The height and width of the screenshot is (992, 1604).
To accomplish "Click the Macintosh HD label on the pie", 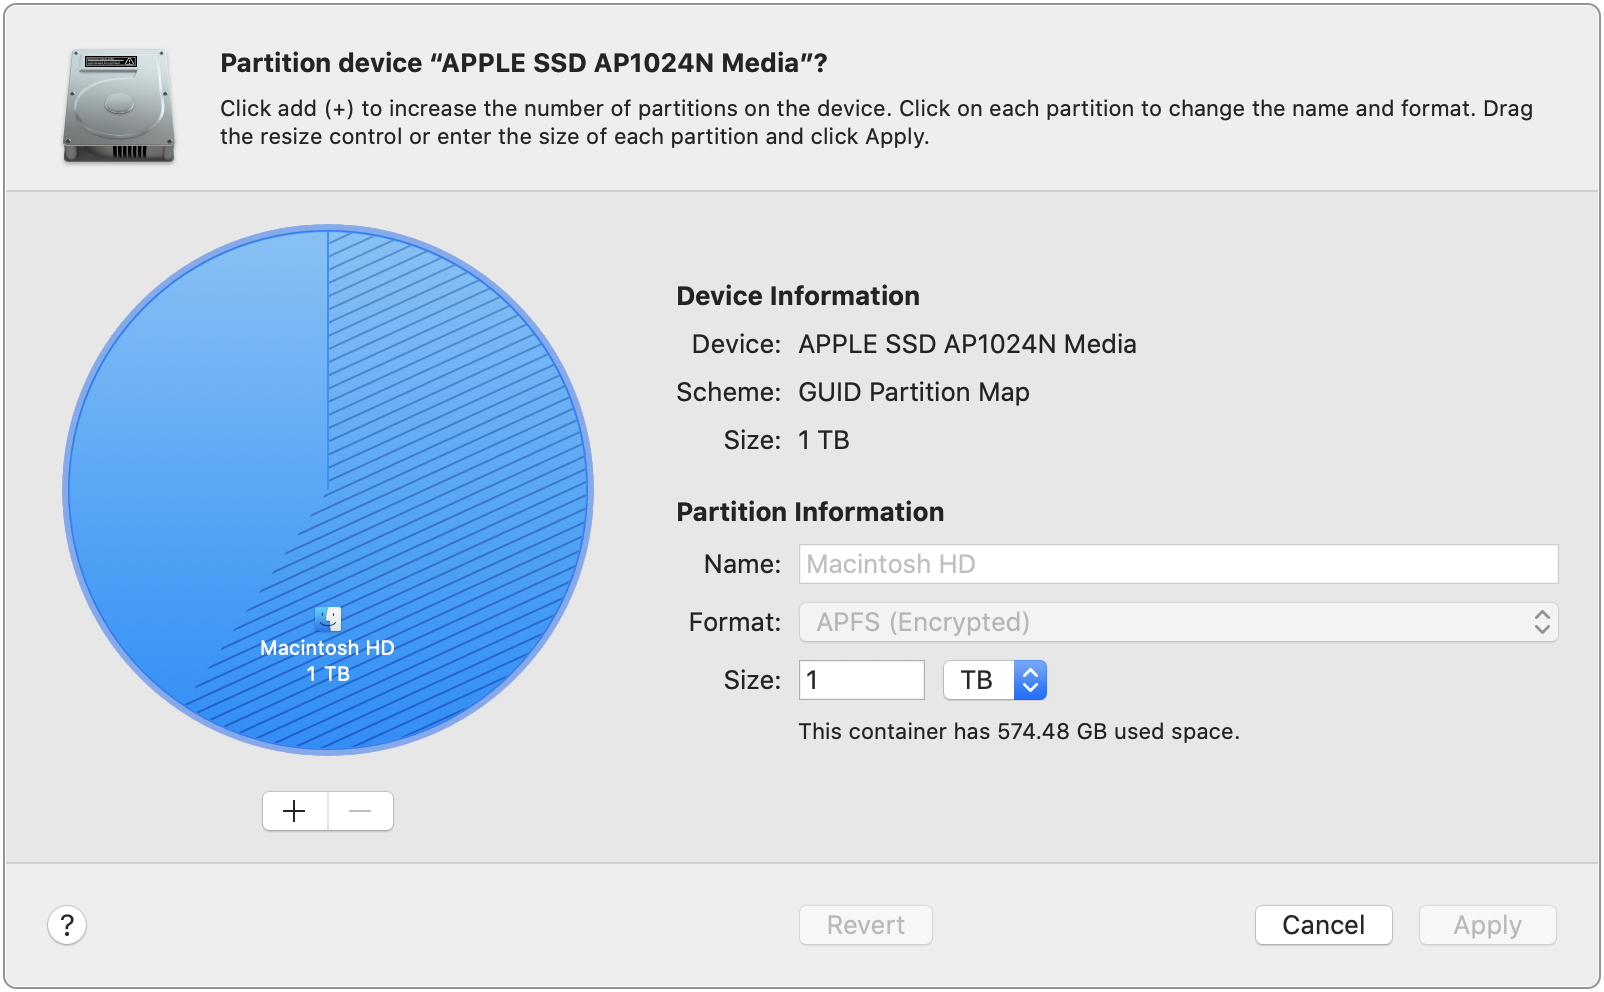I will click(x=327, y=648).
